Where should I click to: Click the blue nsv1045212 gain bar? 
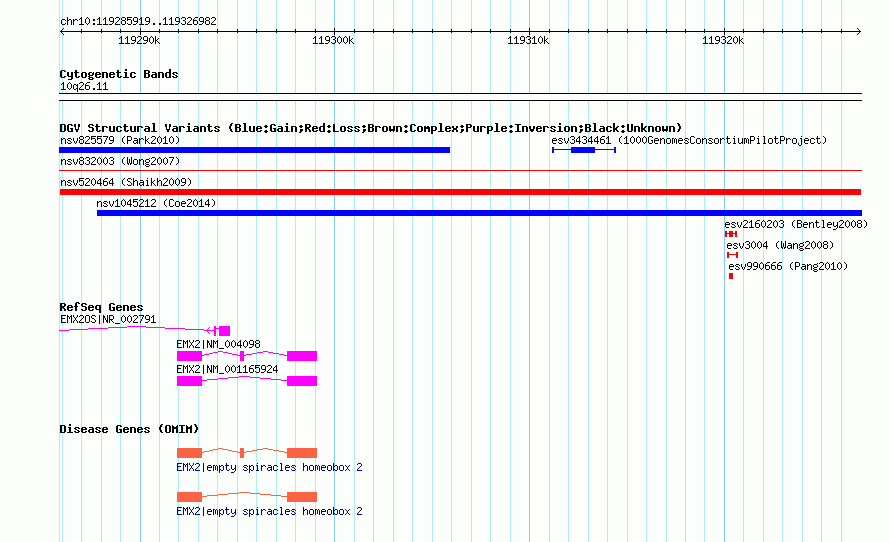[x=480, y=213]
